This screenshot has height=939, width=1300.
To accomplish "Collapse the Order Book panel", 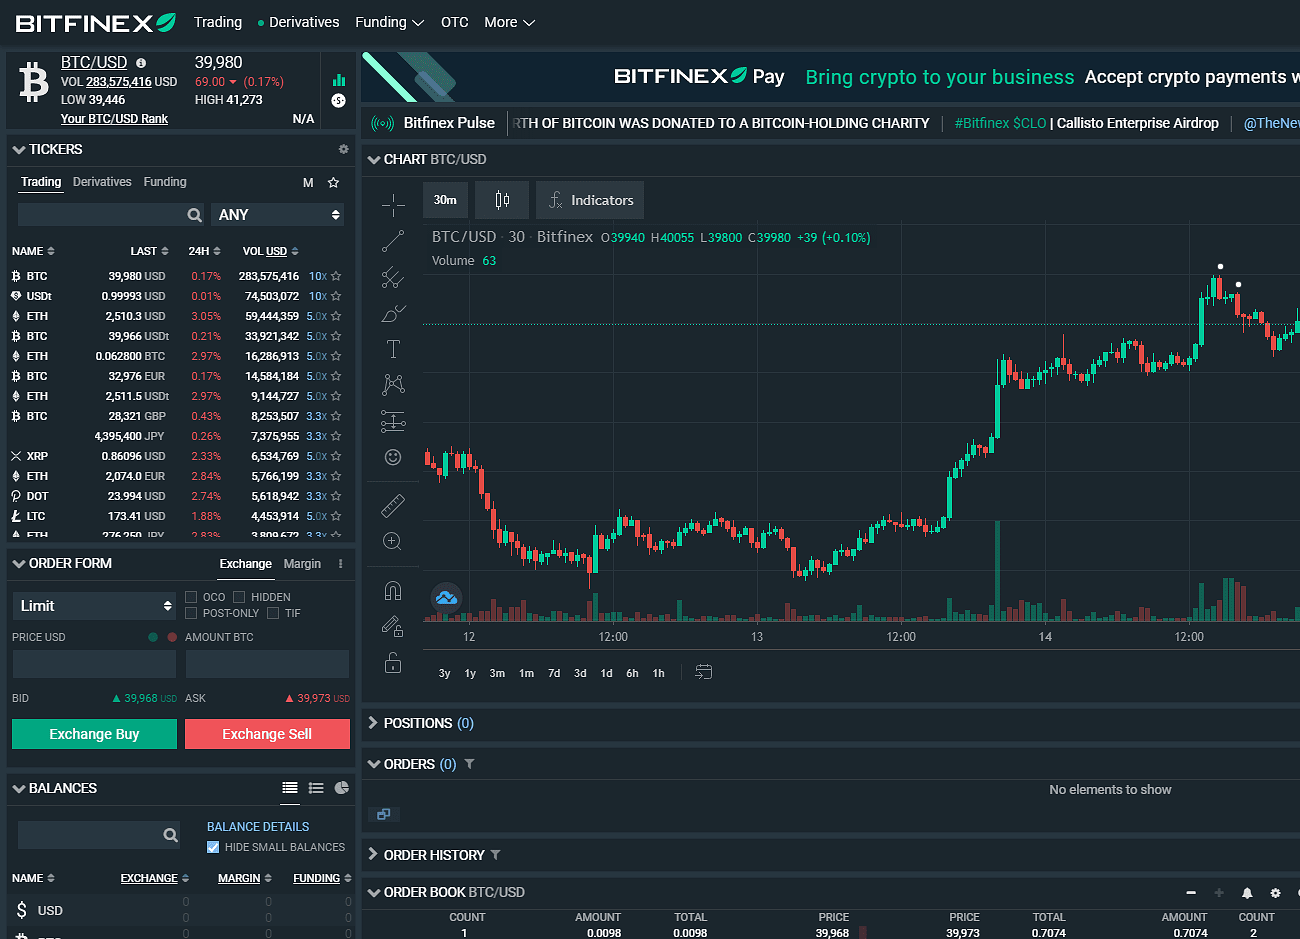I will coord(373,892).
